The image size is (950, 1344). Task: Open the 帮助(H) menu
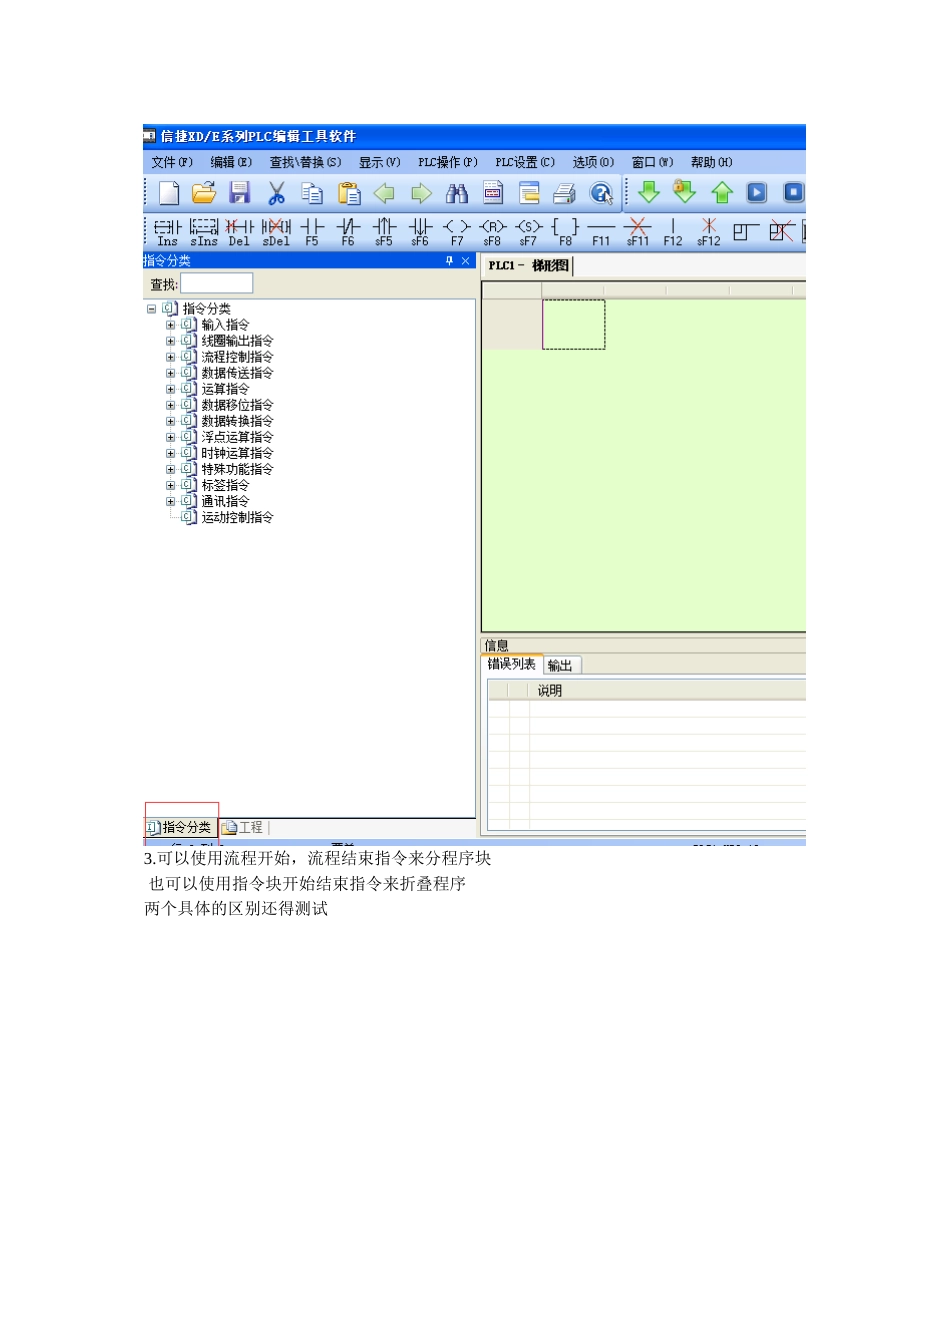tap(711, 162)
